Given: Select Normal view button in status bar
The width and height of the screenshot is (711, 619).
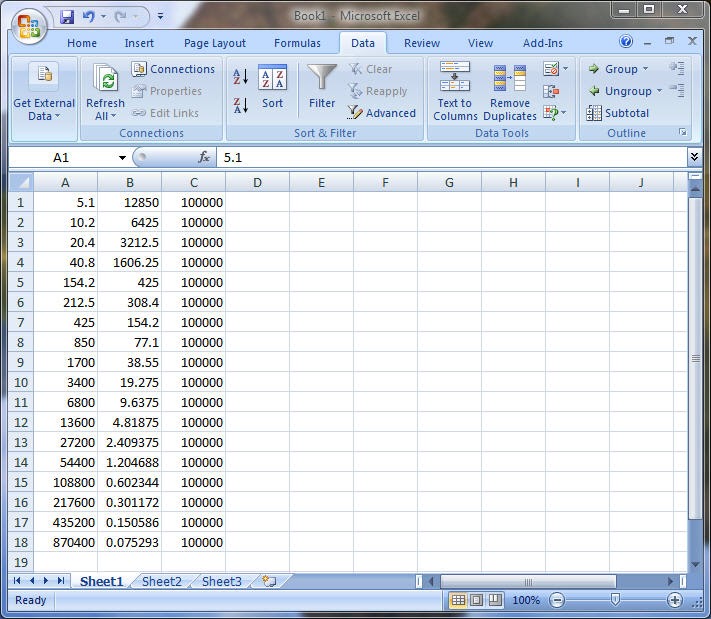Looking at the screenshot, I should (x=458, y=600).
